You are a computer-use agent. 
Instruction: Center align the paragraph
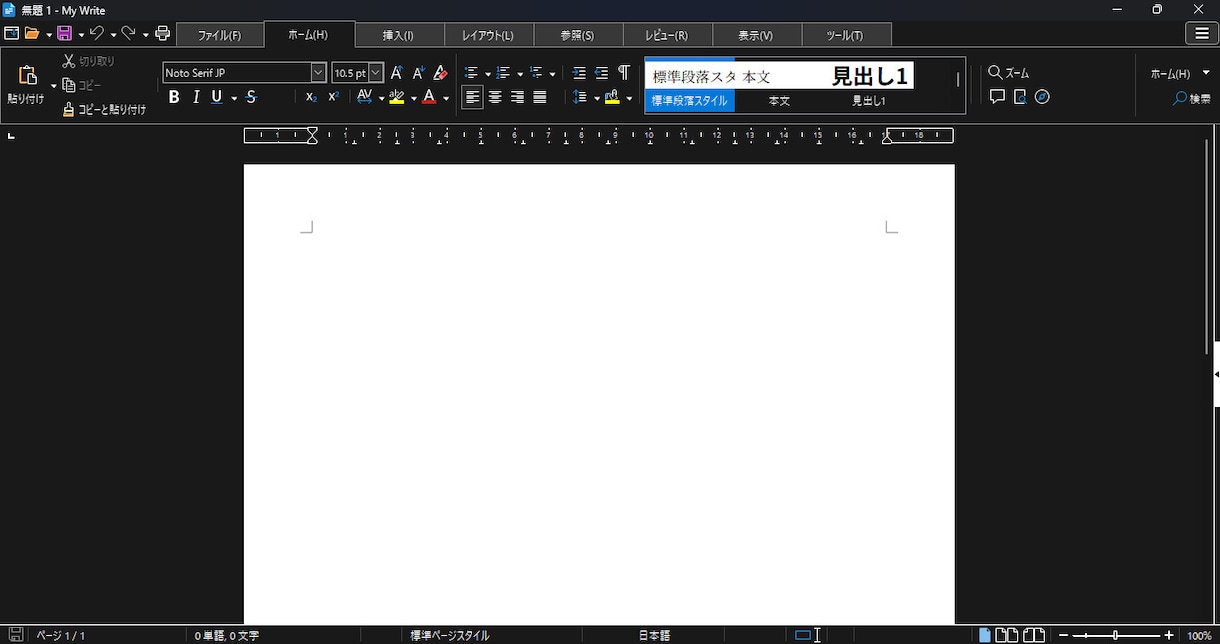(495, 97)
